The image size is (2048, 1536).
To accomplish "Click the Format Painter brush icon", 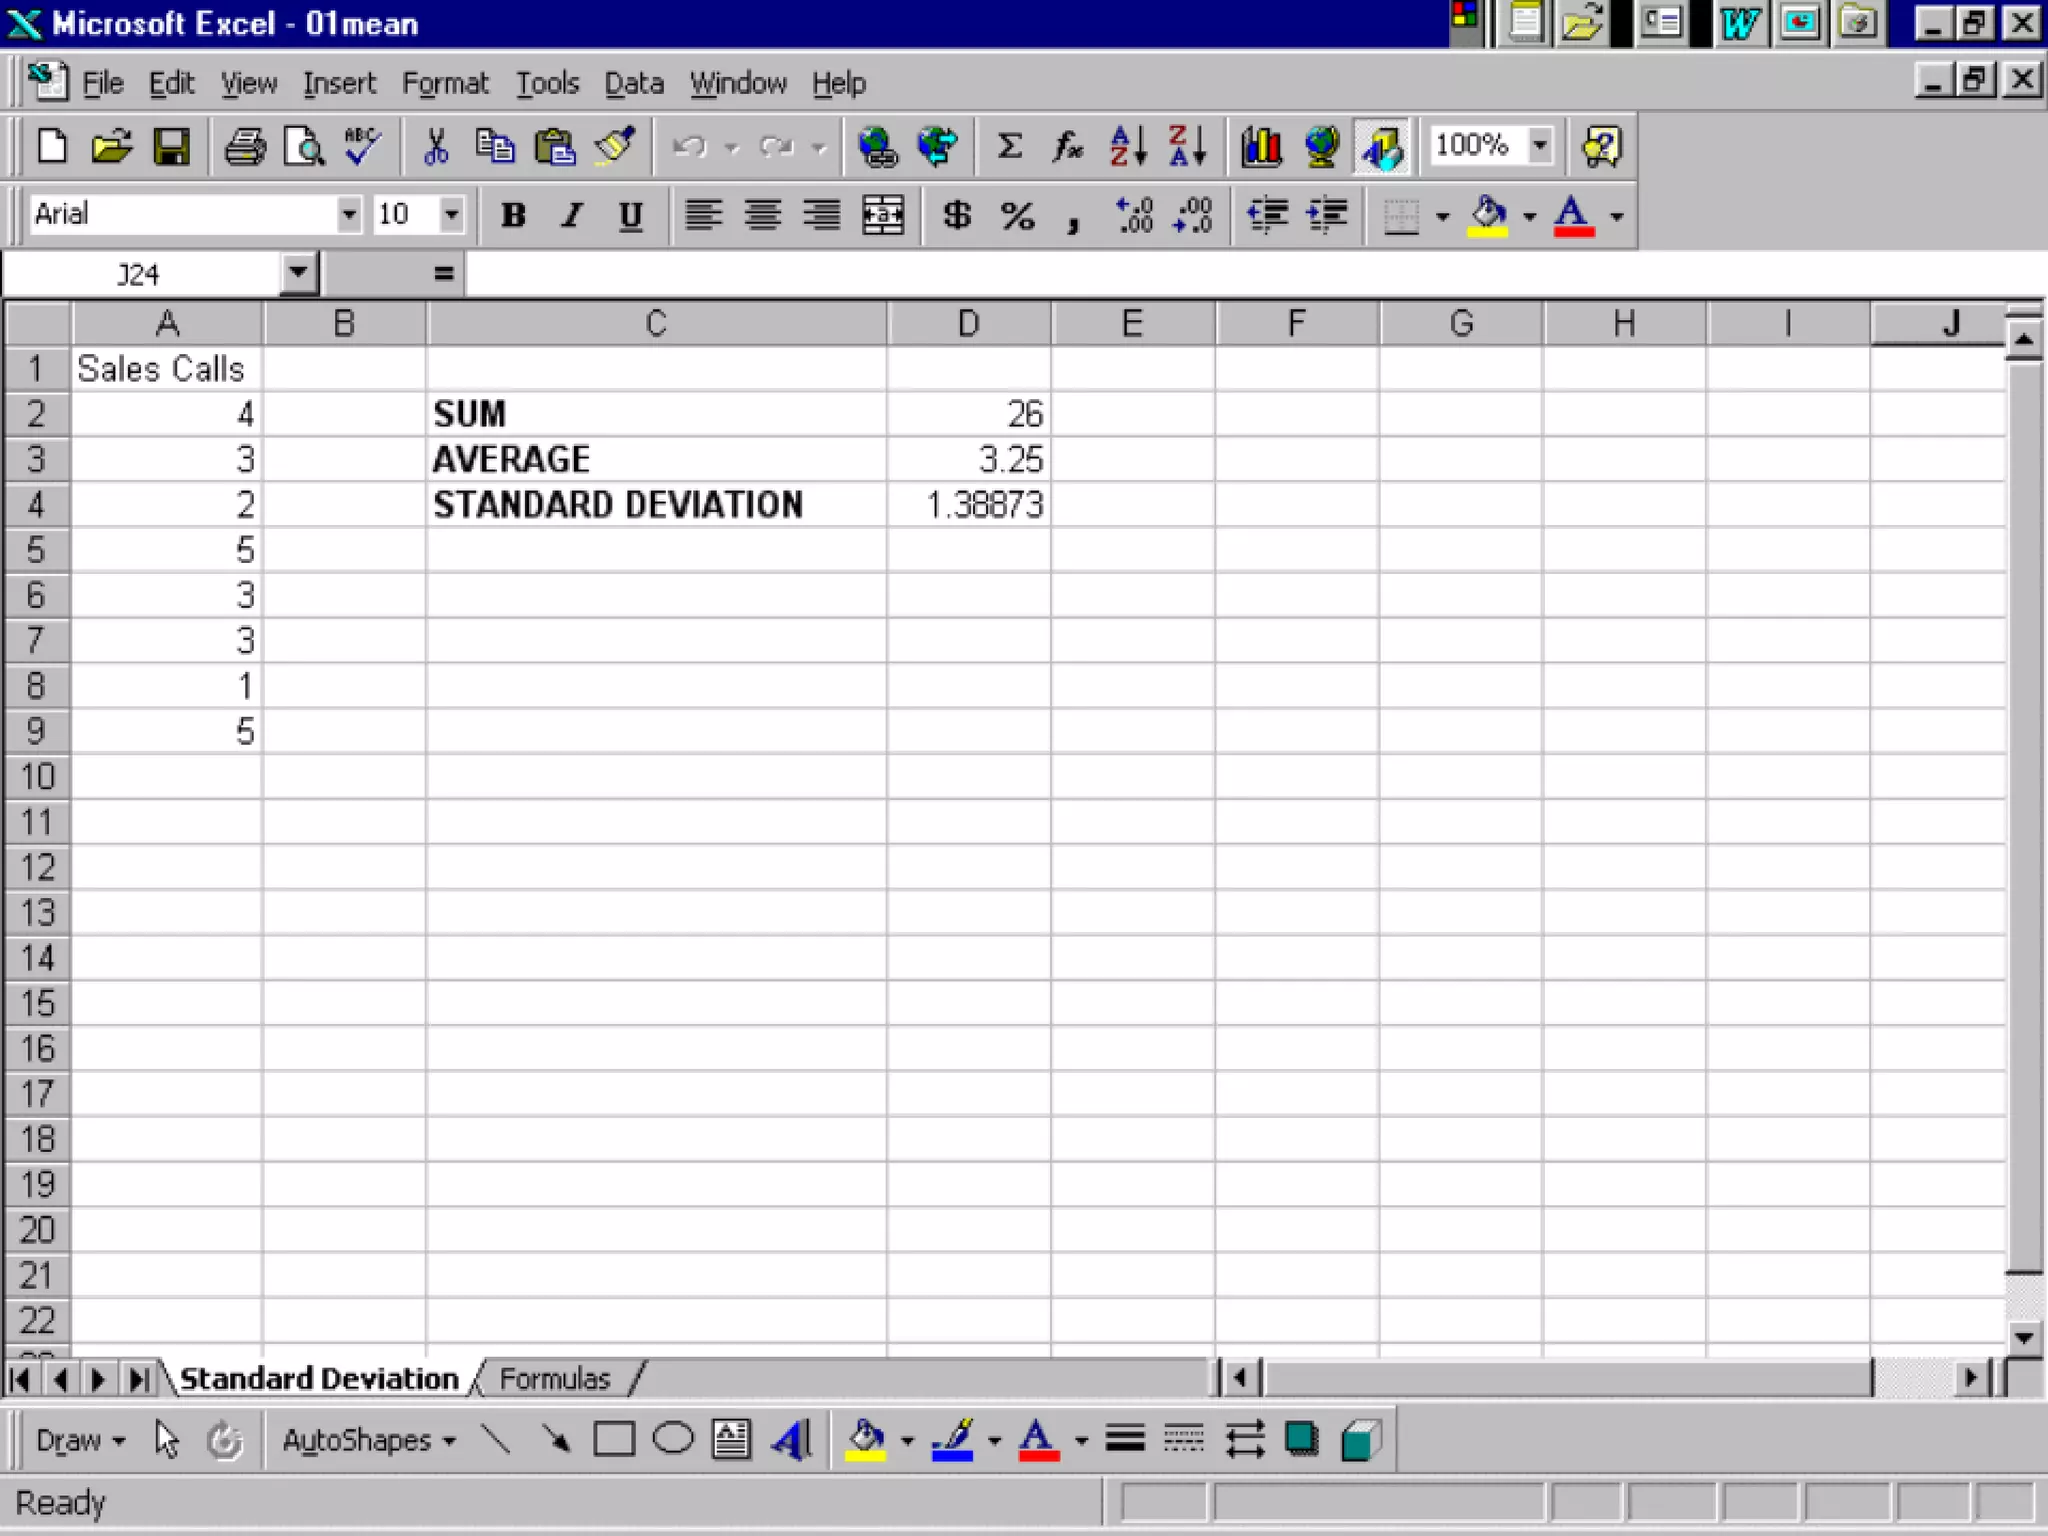I will pos(615,147).
